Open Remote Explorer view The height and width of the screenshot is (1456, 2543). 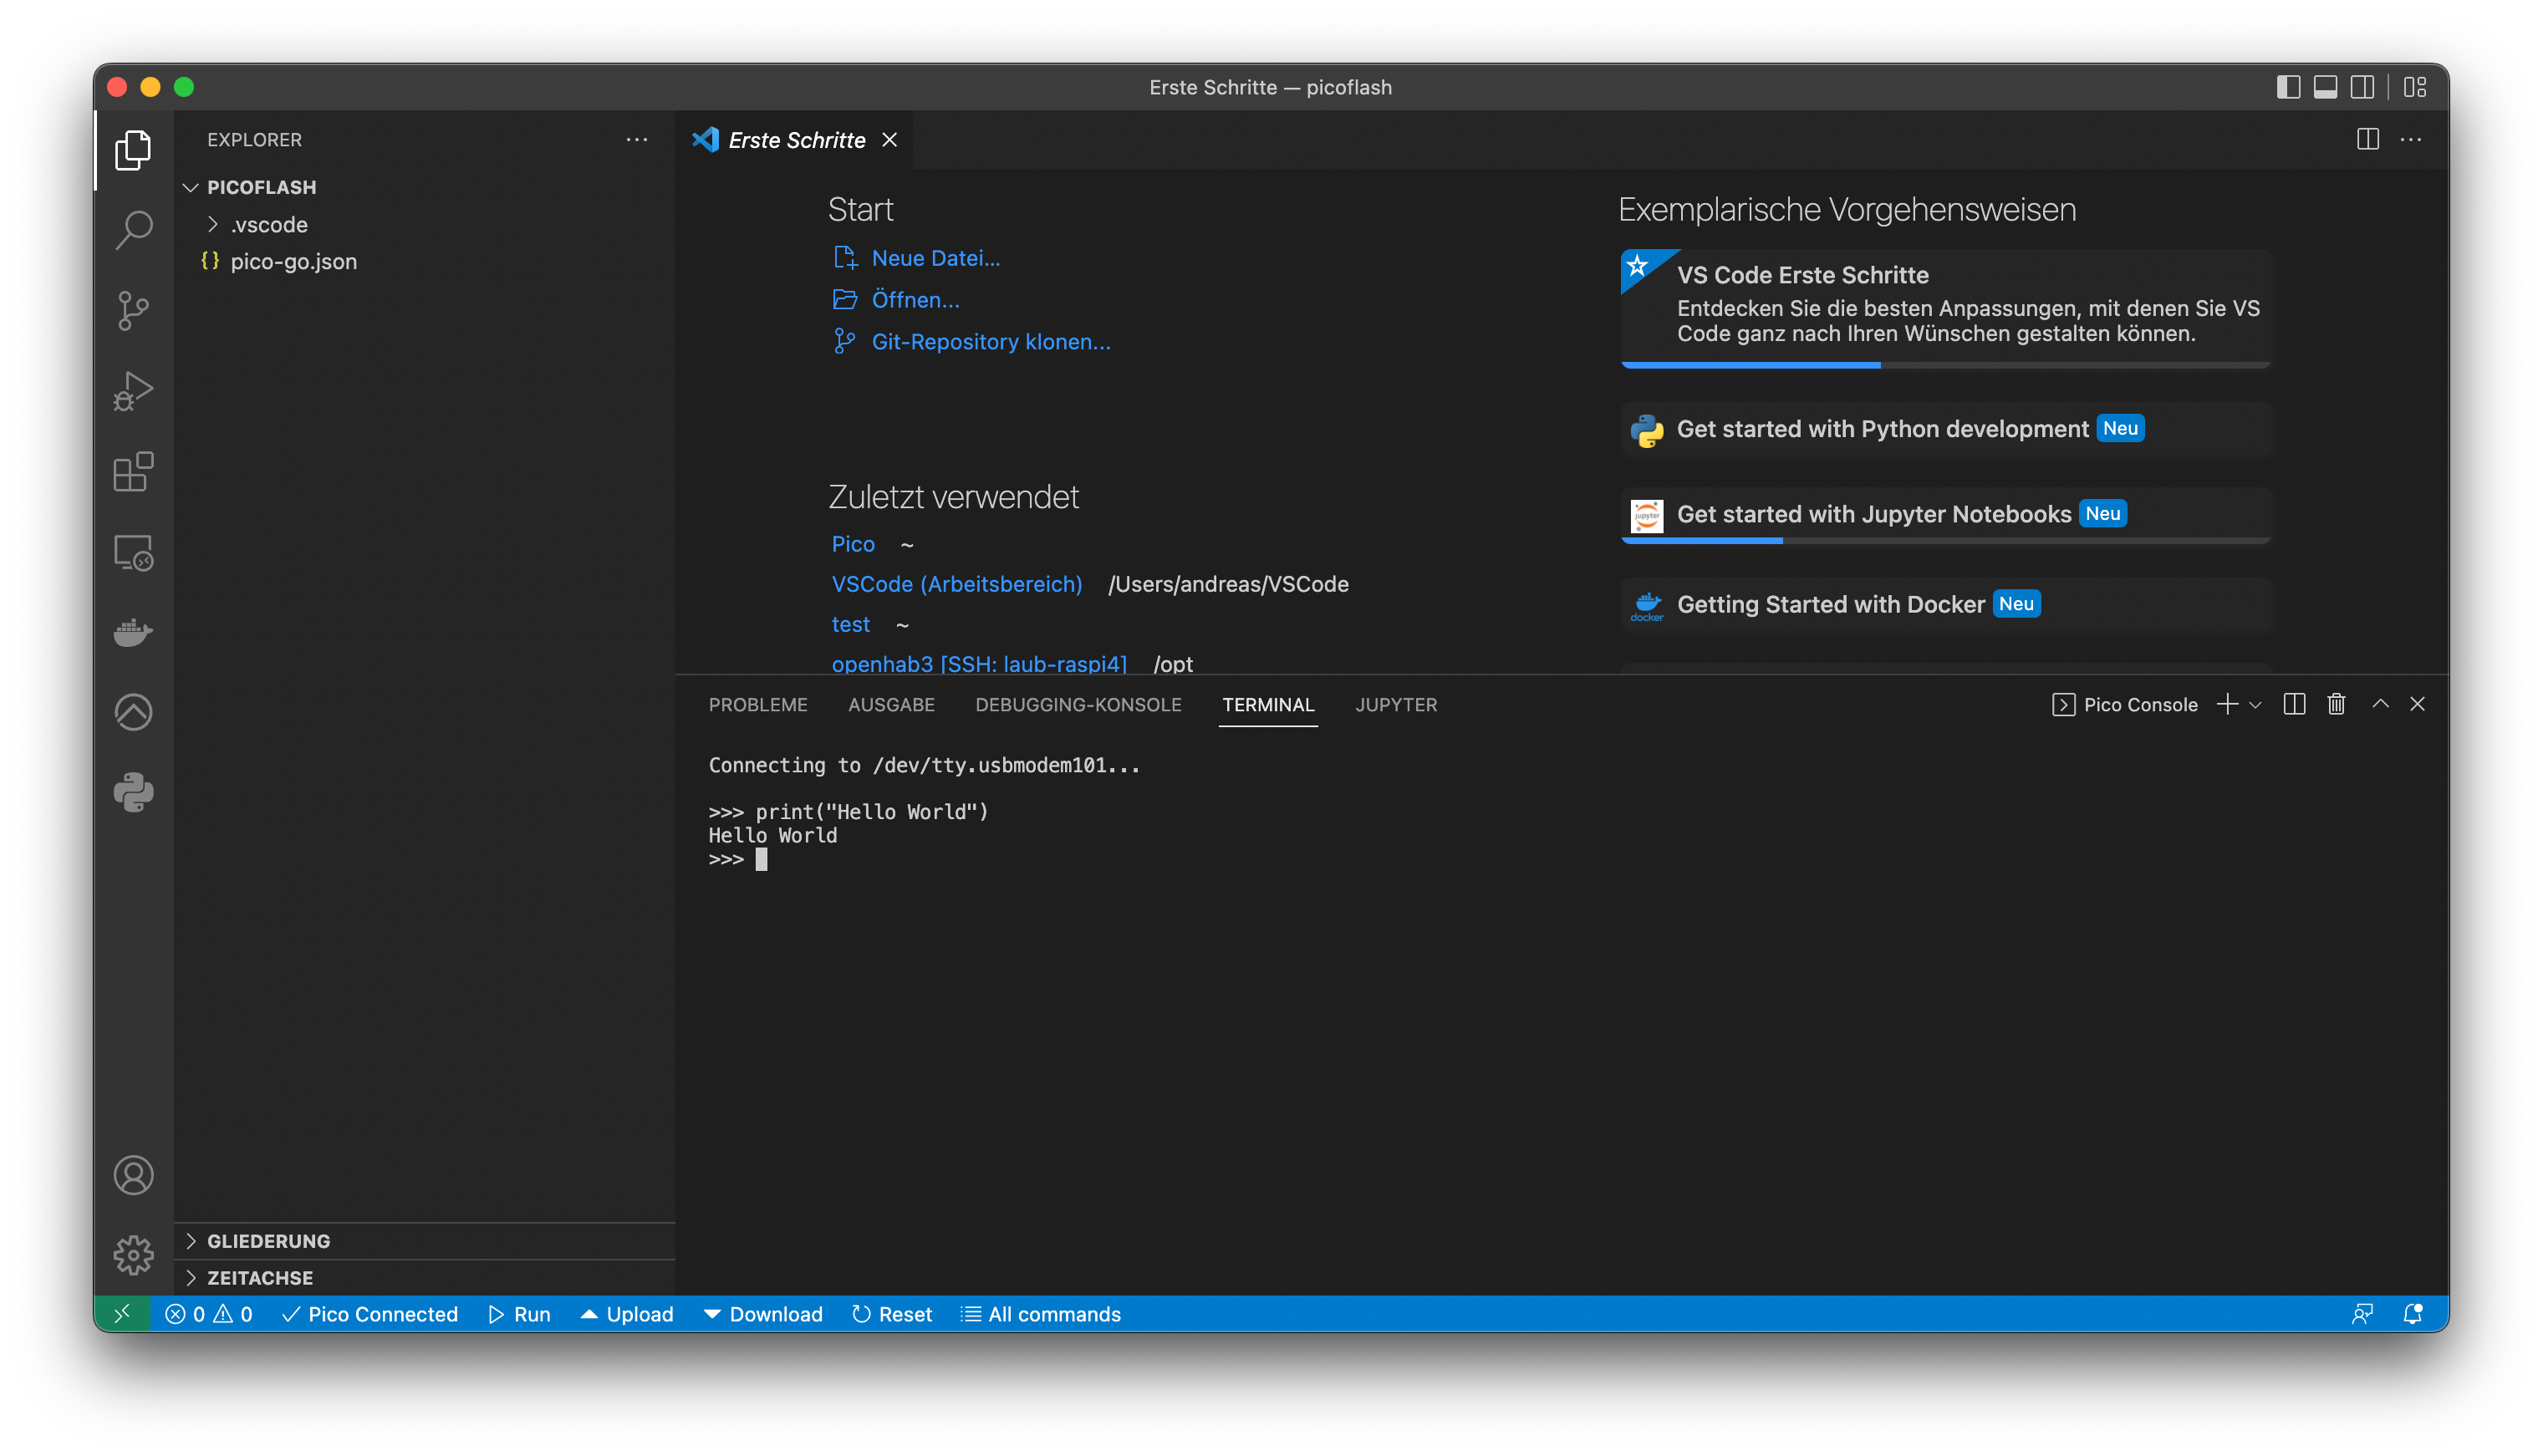click(133, 552)
